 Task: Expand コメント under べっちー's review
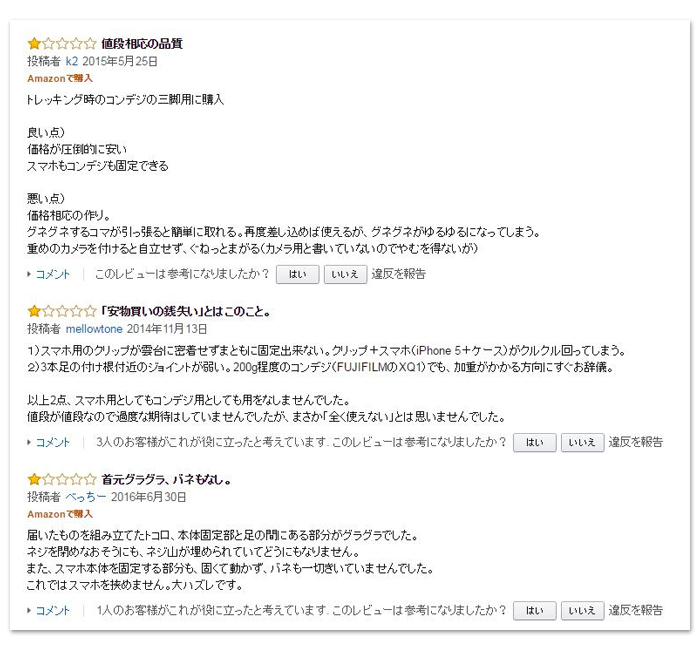[x=52, y=610]
